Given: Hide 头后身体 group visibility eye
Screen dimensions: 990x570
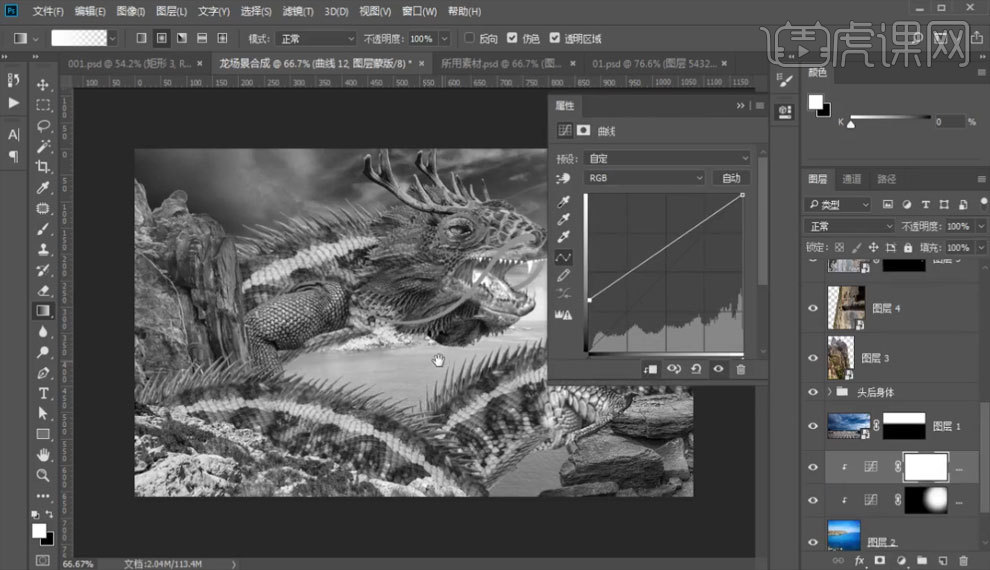Looking at the screenshot, I should pos(813,392).
